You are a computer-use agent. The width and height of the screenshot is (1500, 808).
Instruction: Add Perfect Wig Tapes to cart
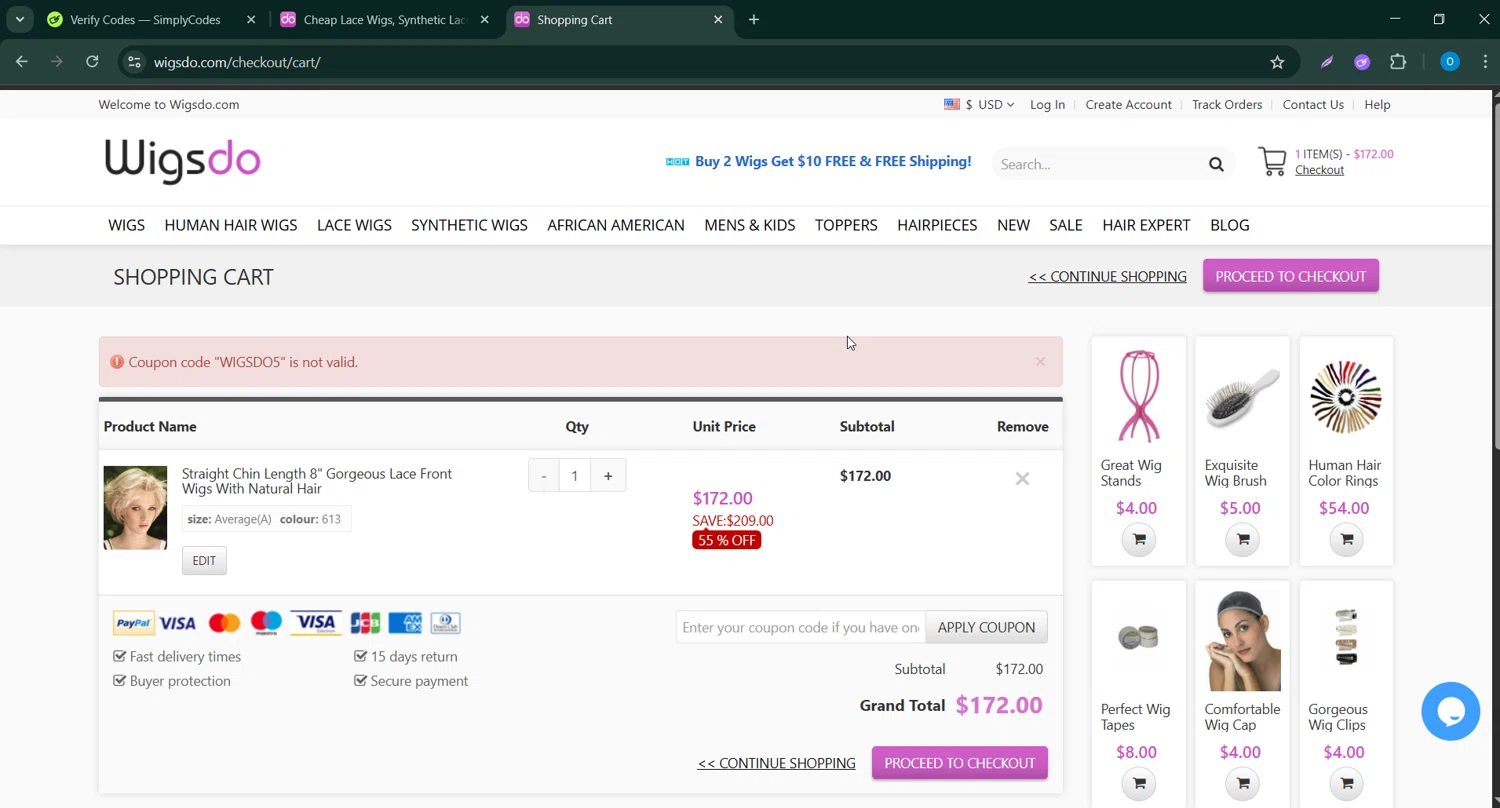pyautogui.click(x=1139, y=784)
